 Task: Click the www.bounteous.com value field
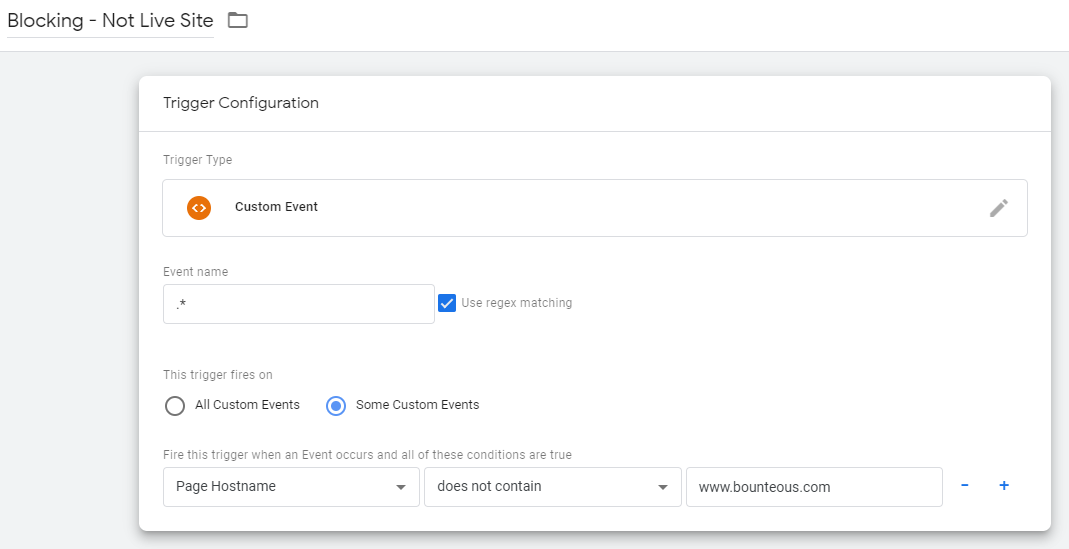(814, 487)
